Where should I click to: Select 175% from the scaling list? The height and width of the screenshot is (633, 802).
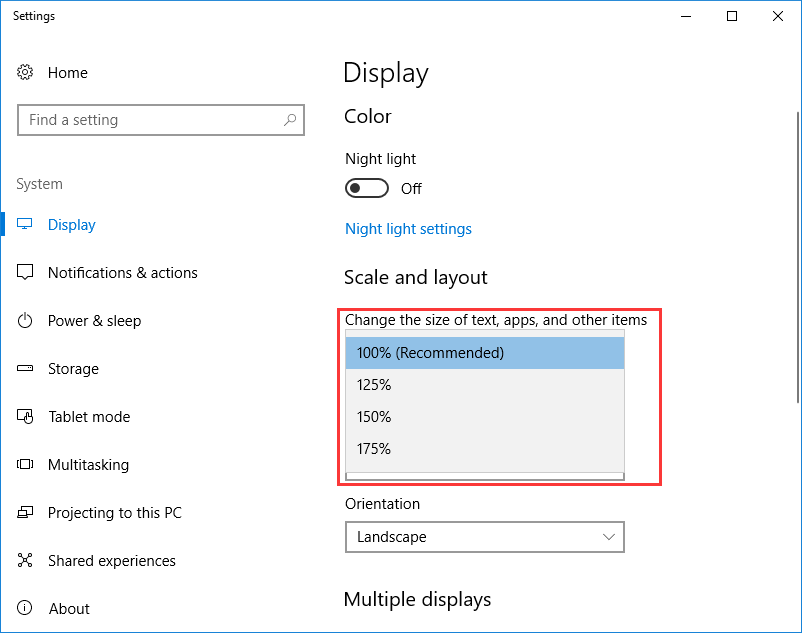[484, 448]
